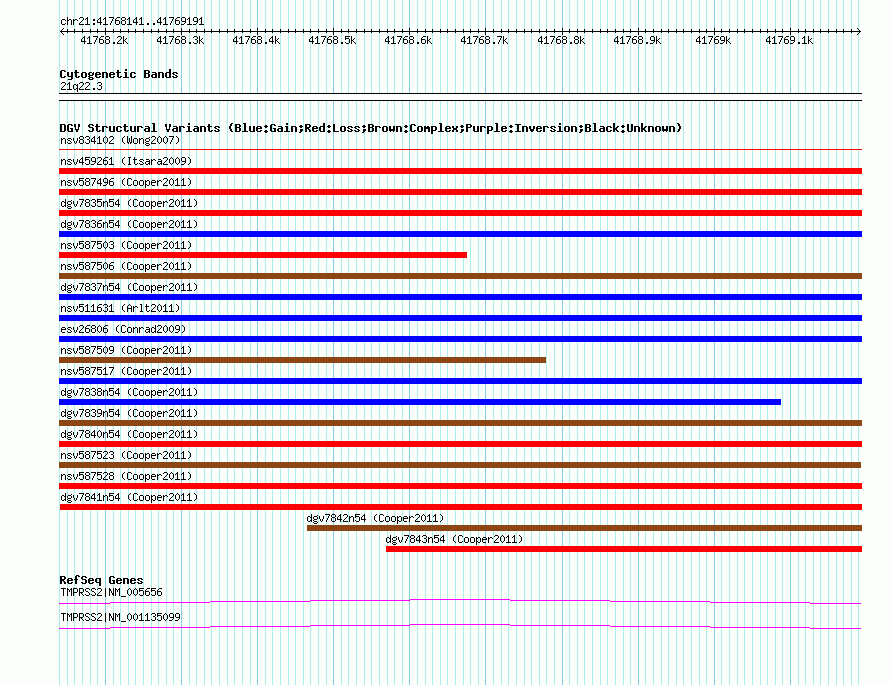The image size is (890, 685).
Task: Click the blue bar of dgv7838n54
Action: coord(420,402)
